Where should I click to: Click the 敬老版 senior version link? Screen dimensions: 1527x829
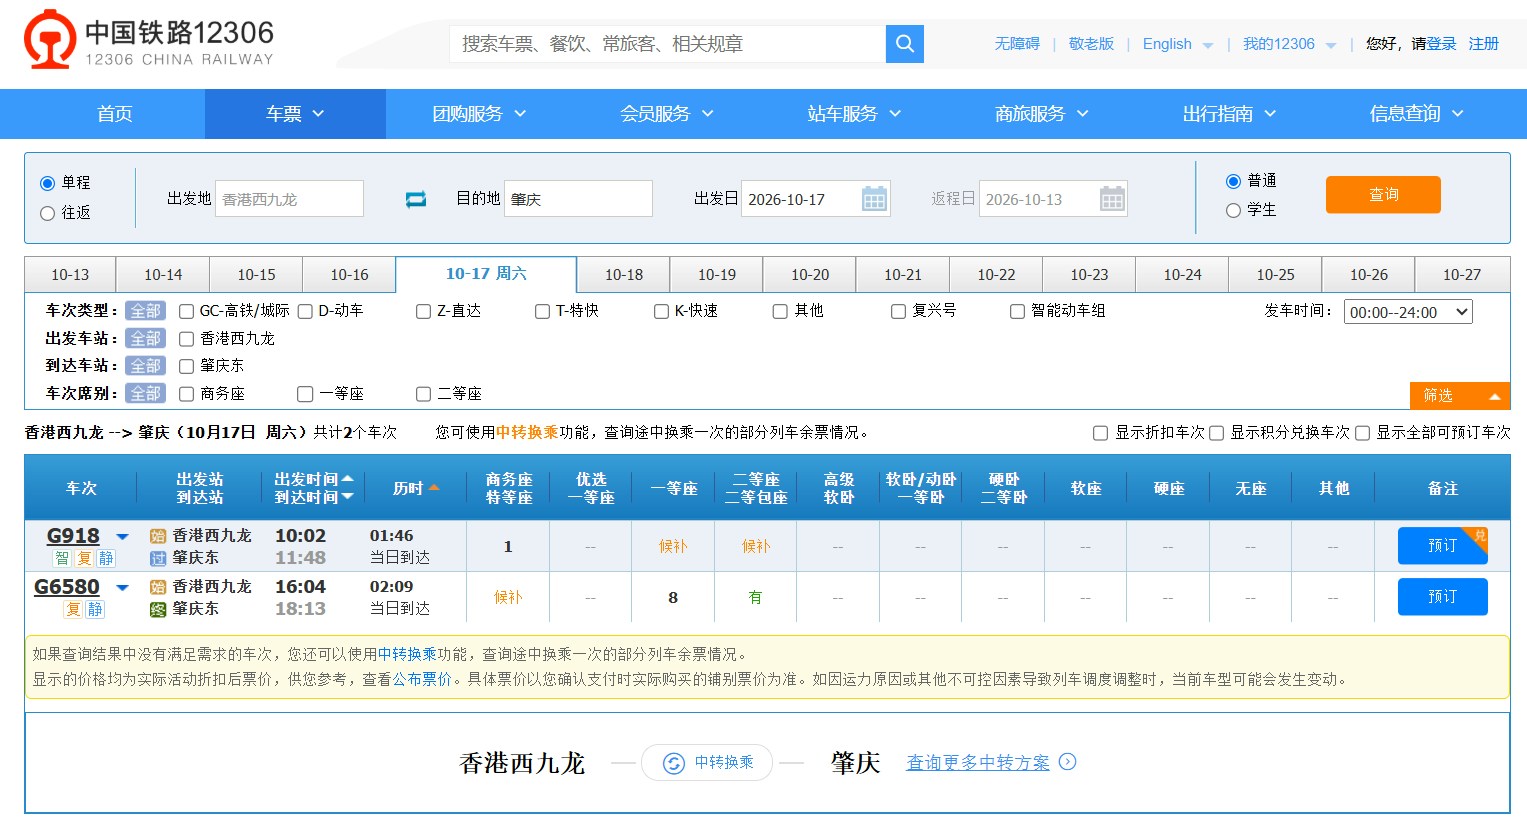point(1091,44)
